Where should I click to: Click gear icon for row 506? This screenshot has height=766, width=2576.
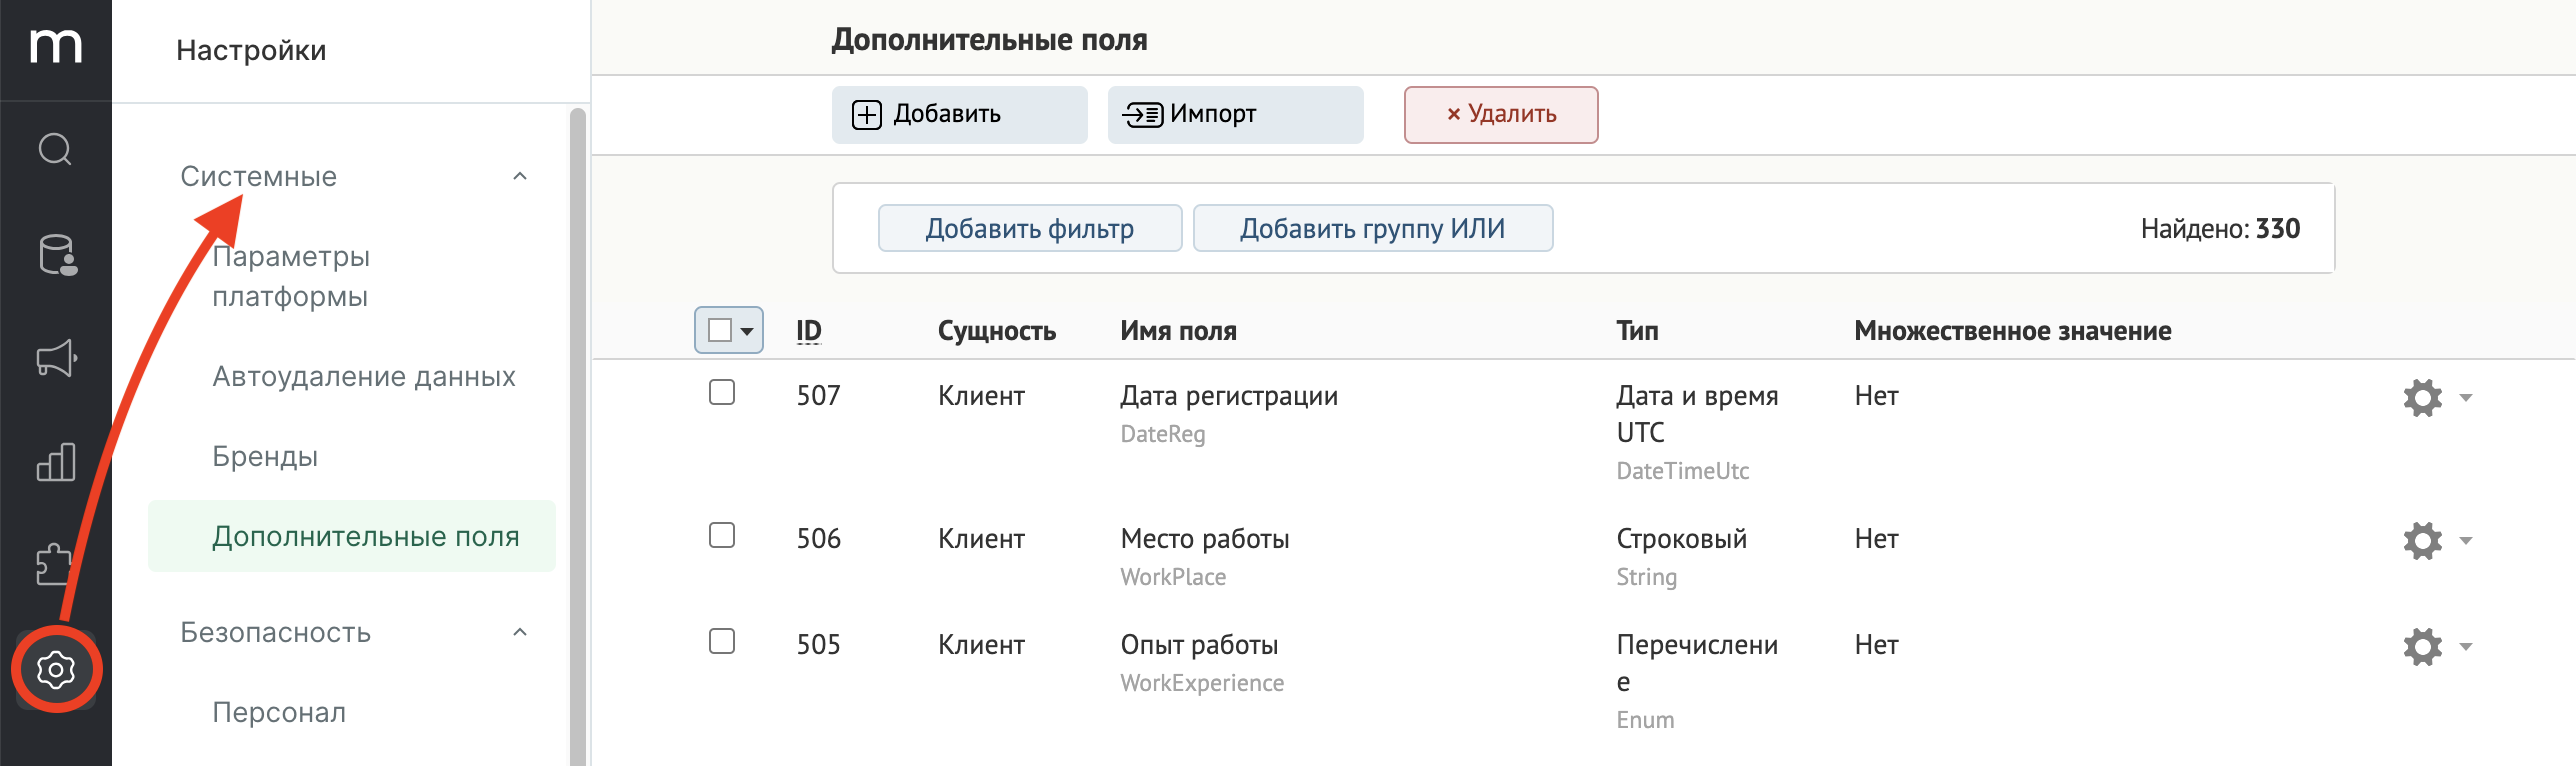[x=2422, y=540]
